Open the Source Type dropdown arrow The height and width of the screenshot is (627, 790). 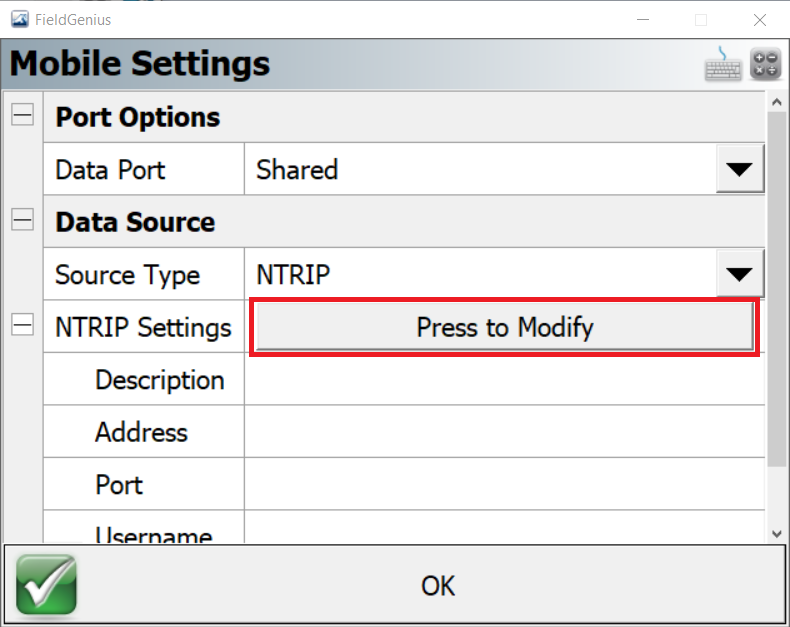point(740,274)
